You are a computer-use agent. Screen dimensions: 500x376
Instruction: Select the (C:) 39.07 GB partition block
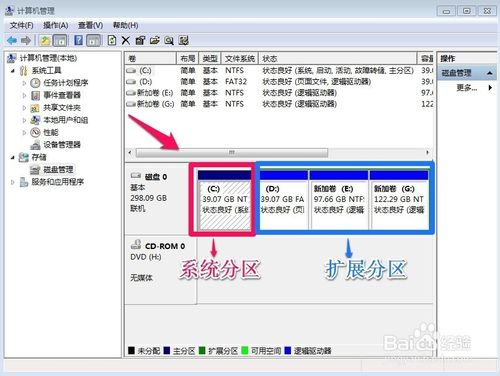point(224,200)
